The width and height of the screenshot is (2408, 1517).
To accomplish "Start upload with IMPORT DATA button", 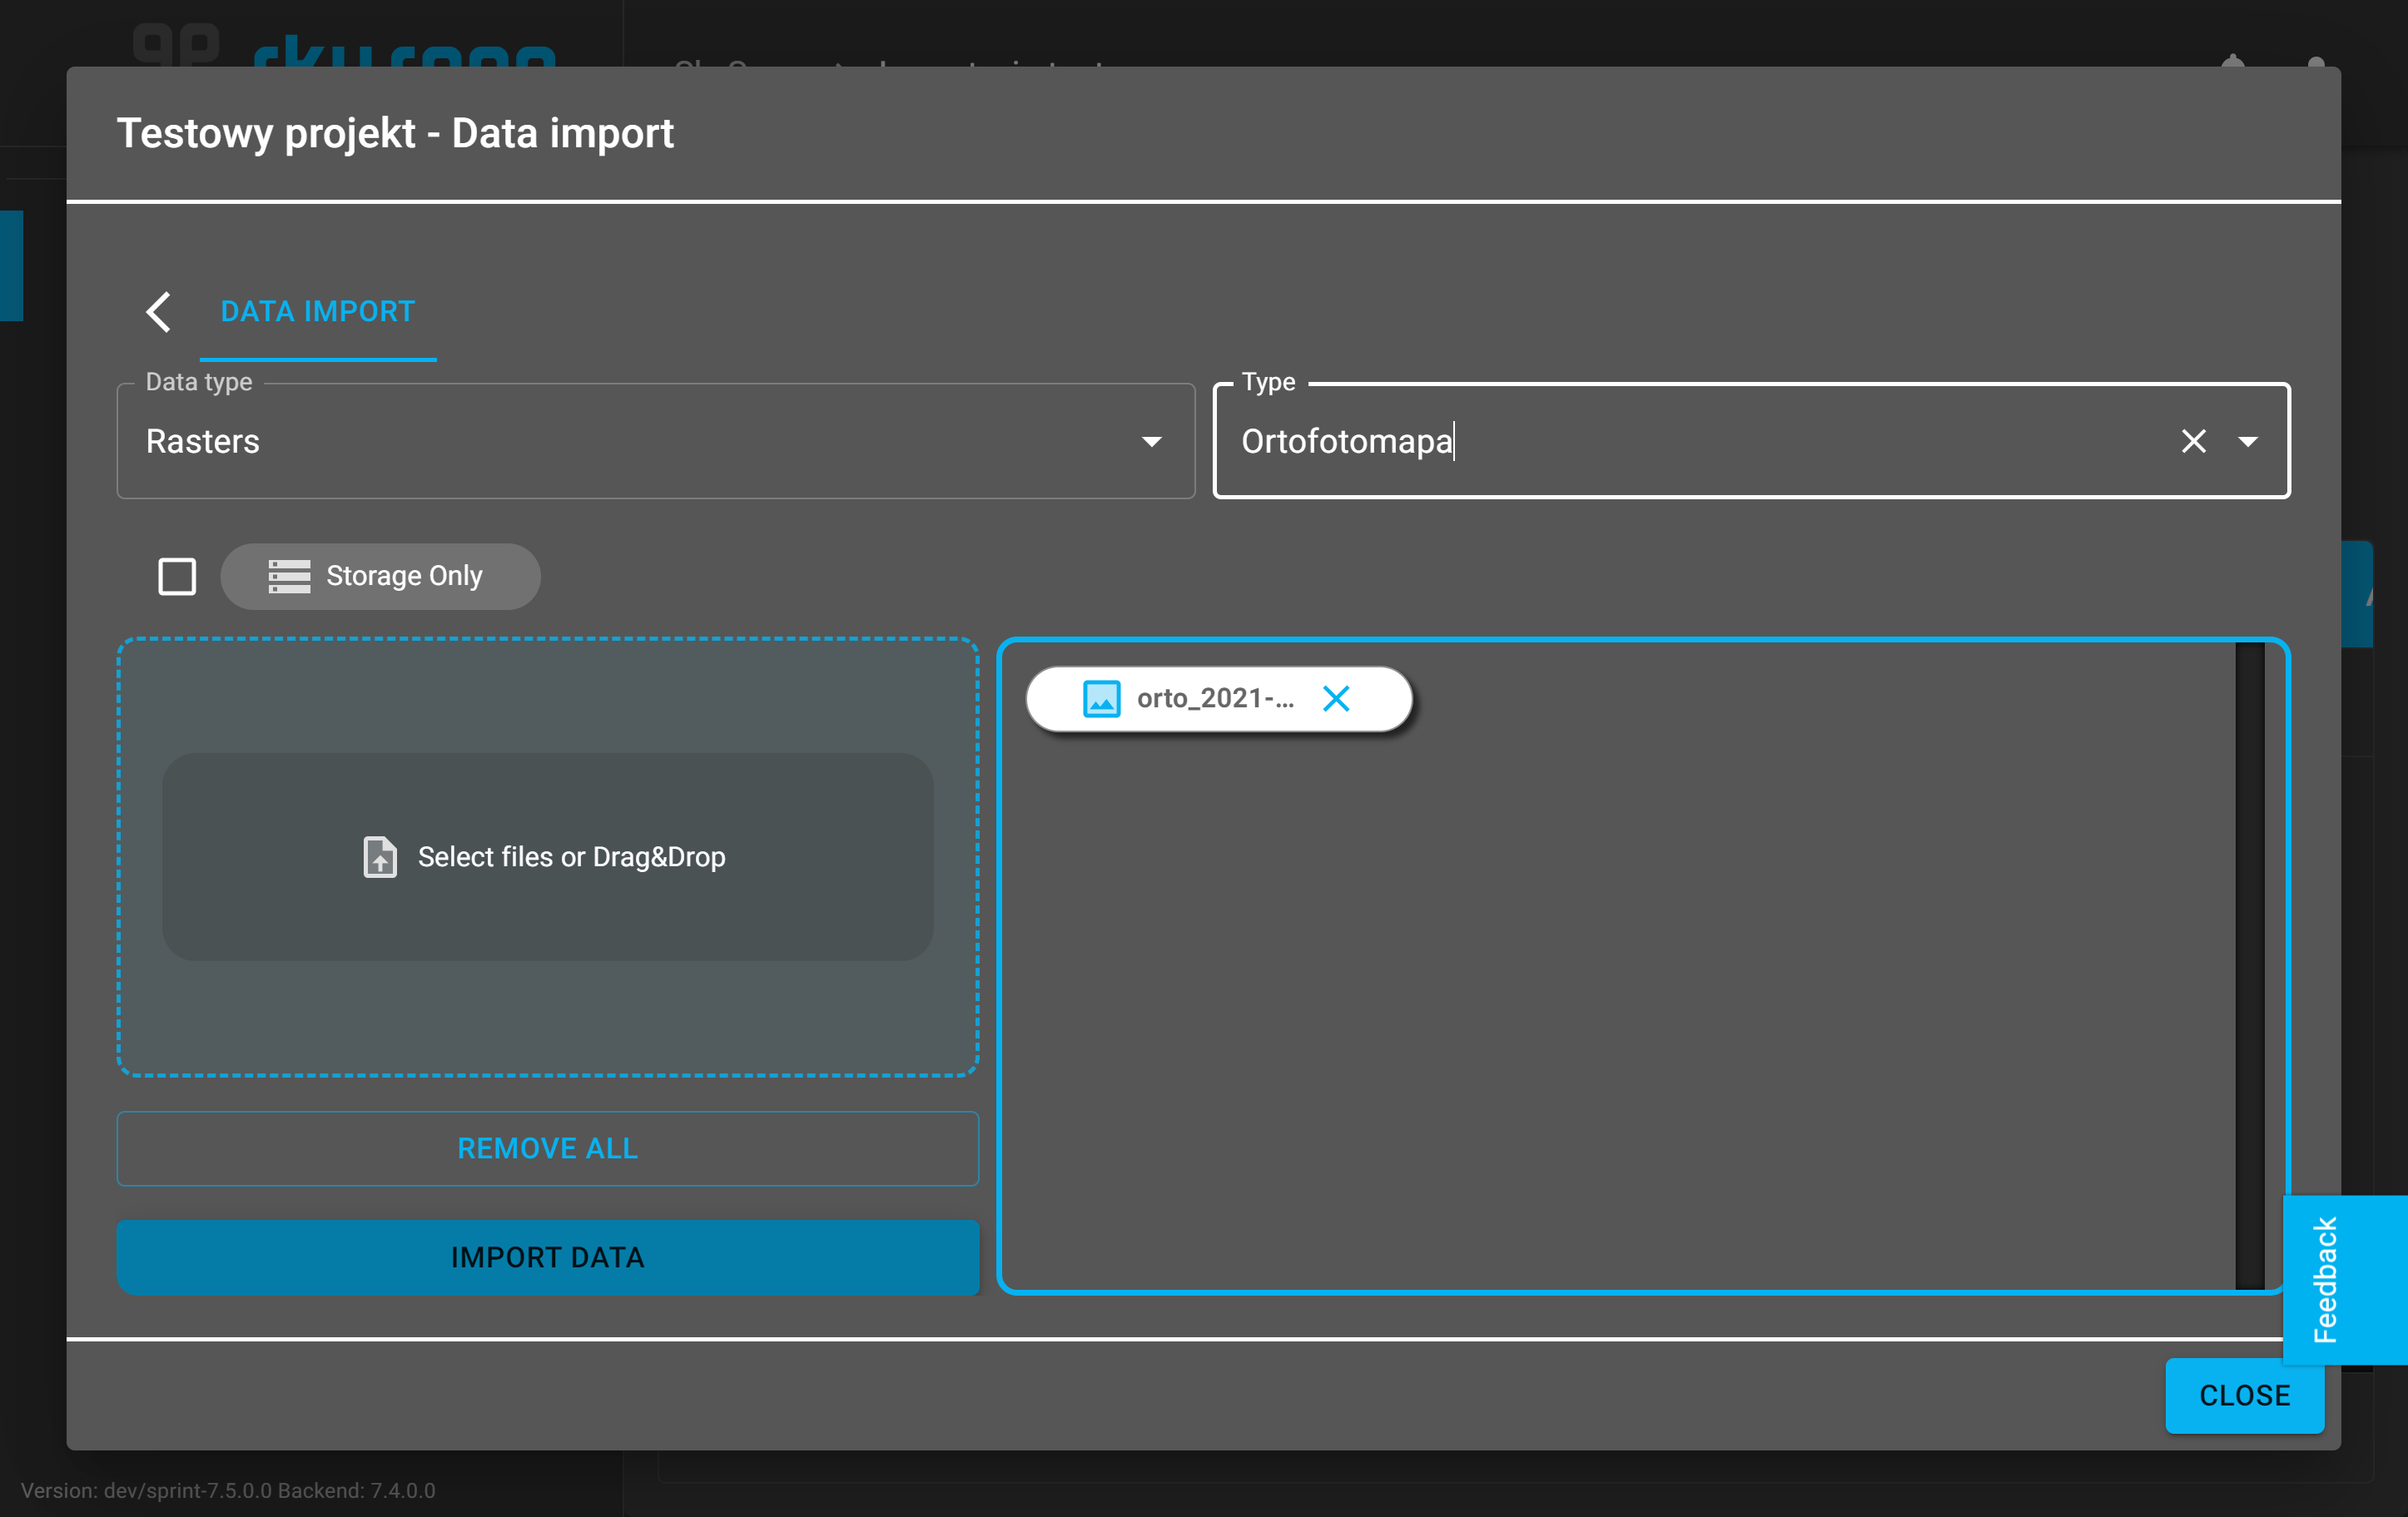I will point(548,1257).
